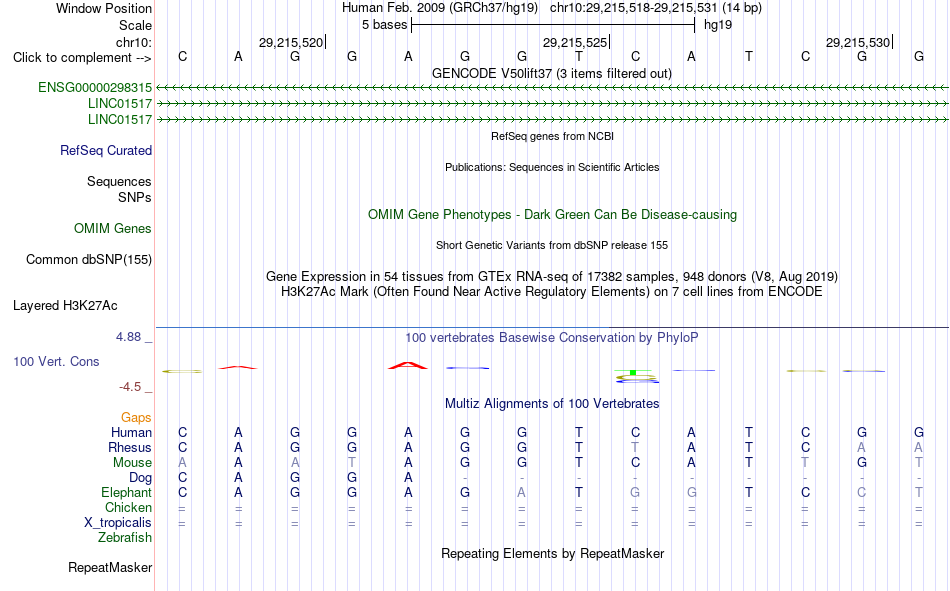950x591 pixels.
Task: Open the Layered H3K27Ac track label
Action: click(65, 306)
